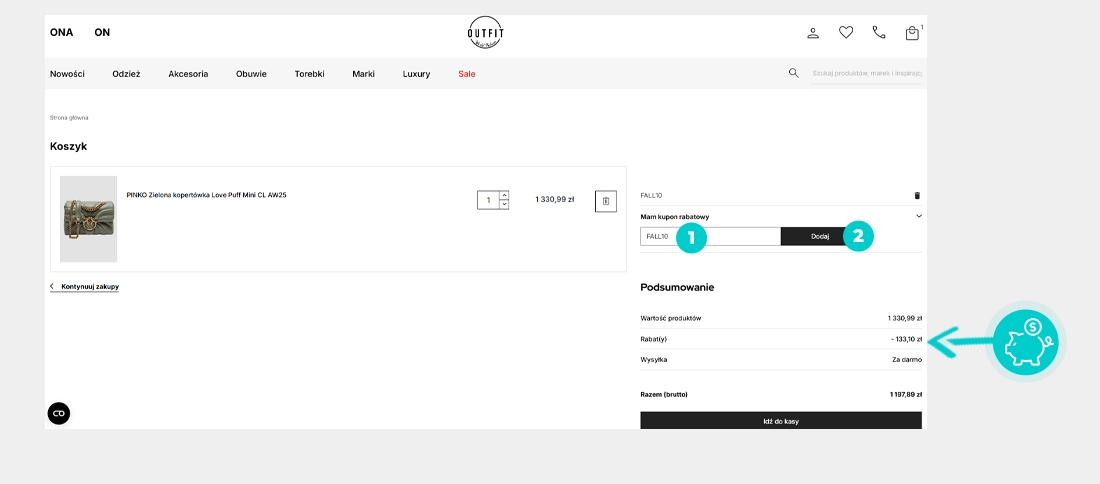
Task: Open the user account icon
Action: pos(813,33)
